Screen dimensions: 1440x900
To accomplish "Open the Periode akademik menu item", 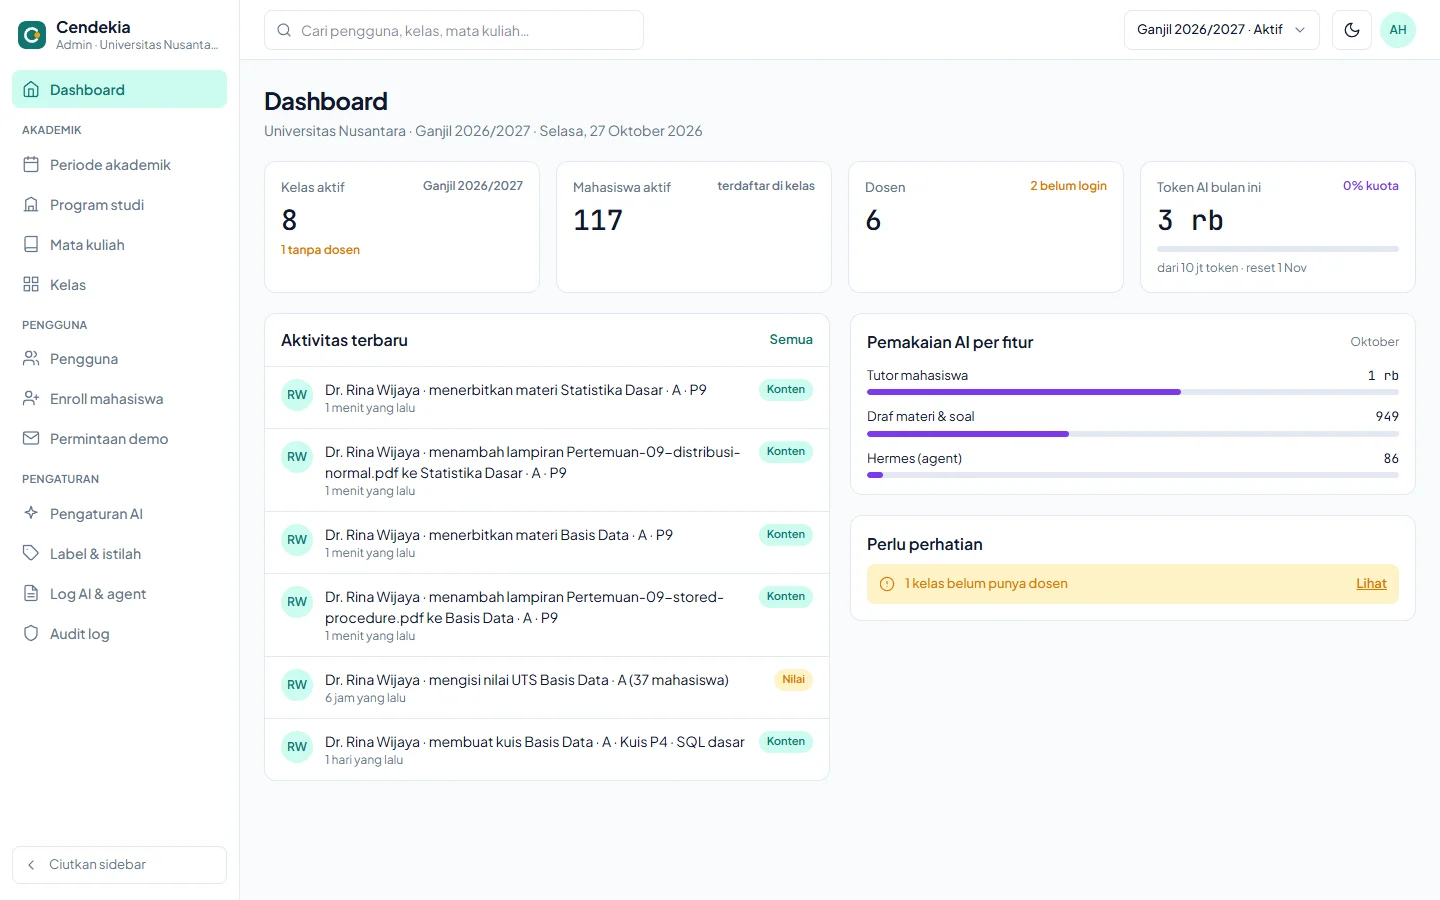I will 120,164.
